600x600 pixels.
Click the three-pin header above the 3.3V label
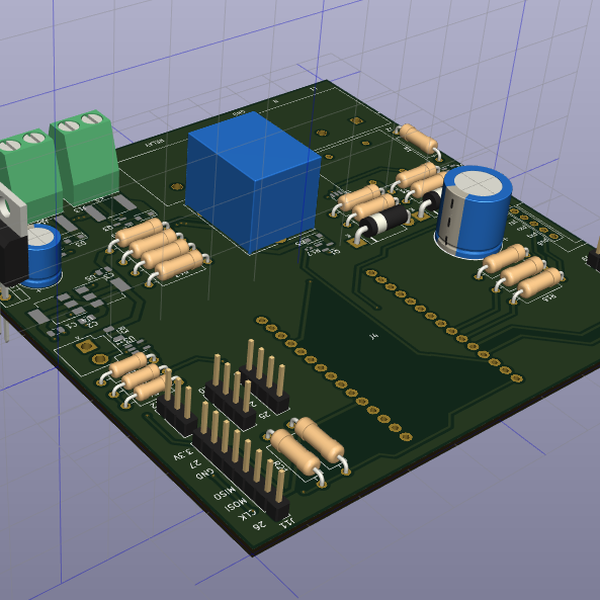click(180, 405)
